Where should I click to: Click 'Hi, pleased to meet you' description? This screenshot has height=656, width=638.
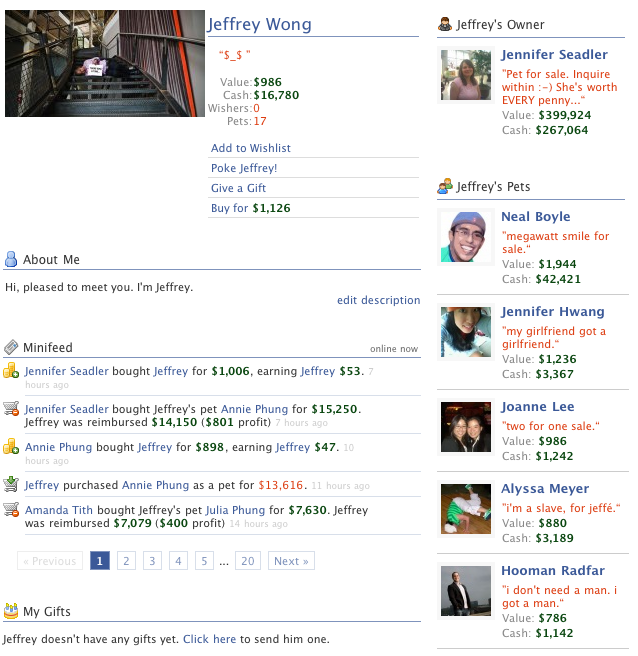[x=99, y=287]
